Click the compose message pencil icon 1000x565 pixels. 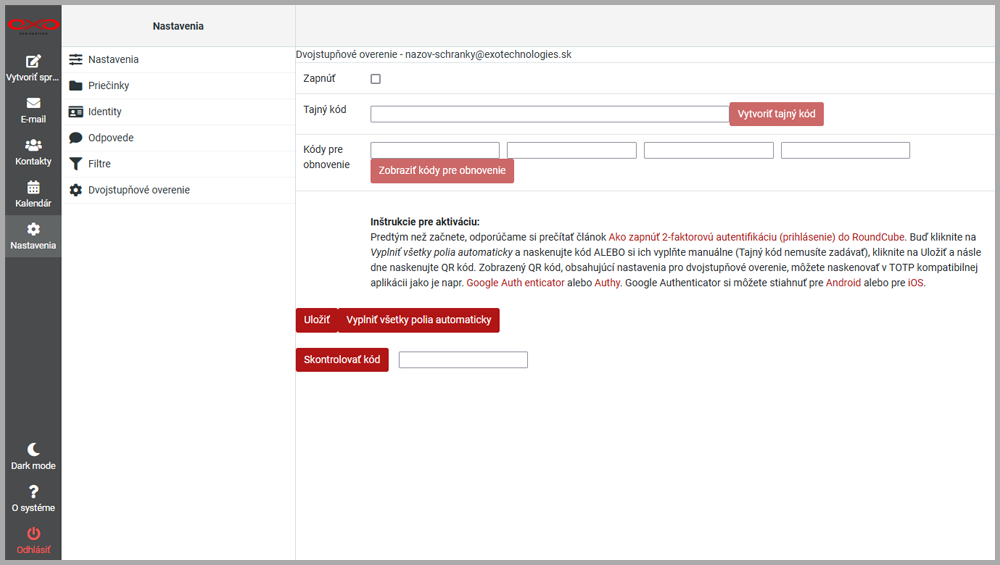pos(33,61)
